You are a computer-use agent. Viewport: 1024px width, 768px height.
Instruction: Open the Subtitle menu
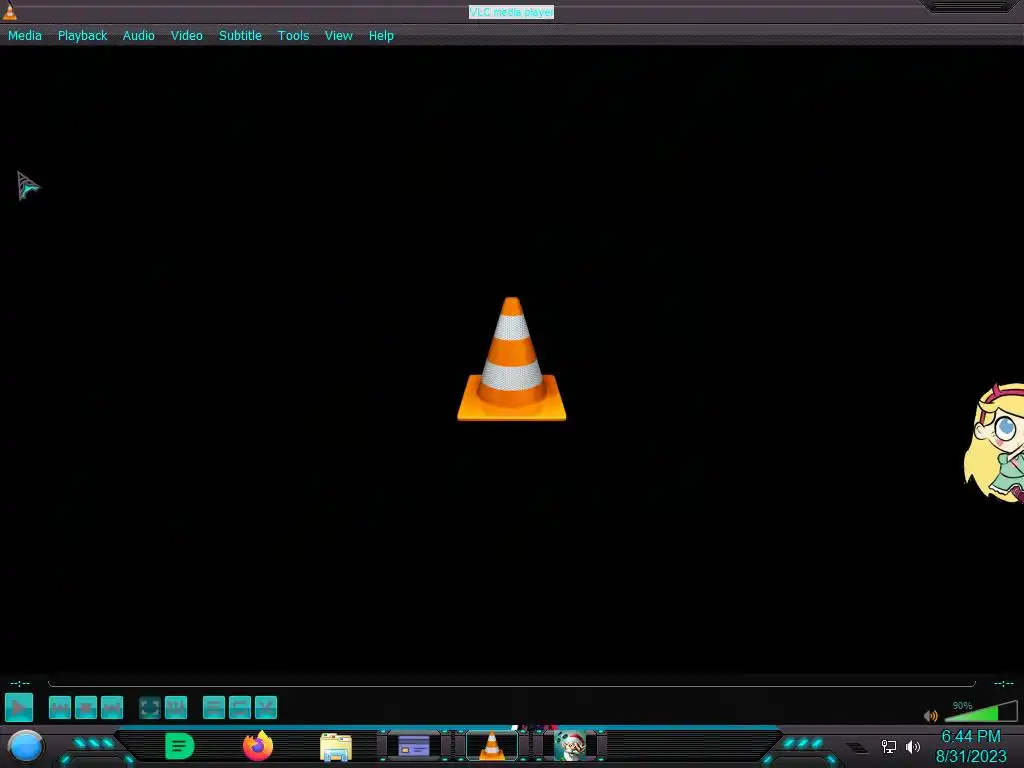[240, 36]
